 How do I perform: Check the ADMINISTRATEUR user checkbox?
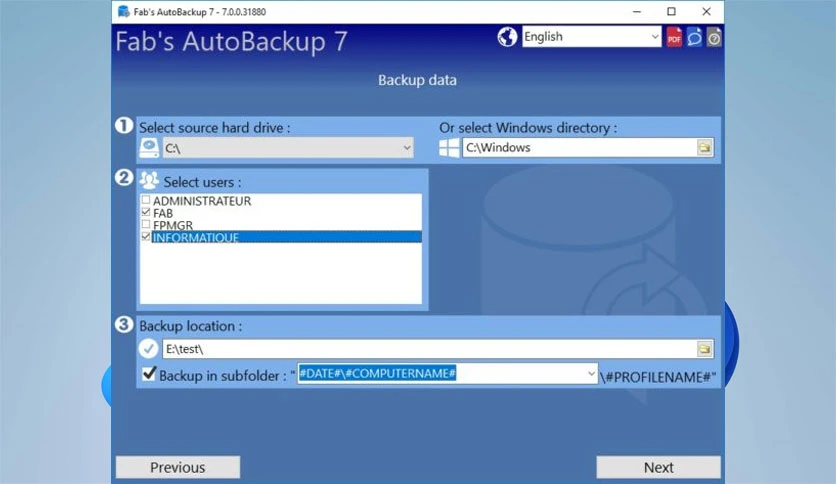point(146,200)
